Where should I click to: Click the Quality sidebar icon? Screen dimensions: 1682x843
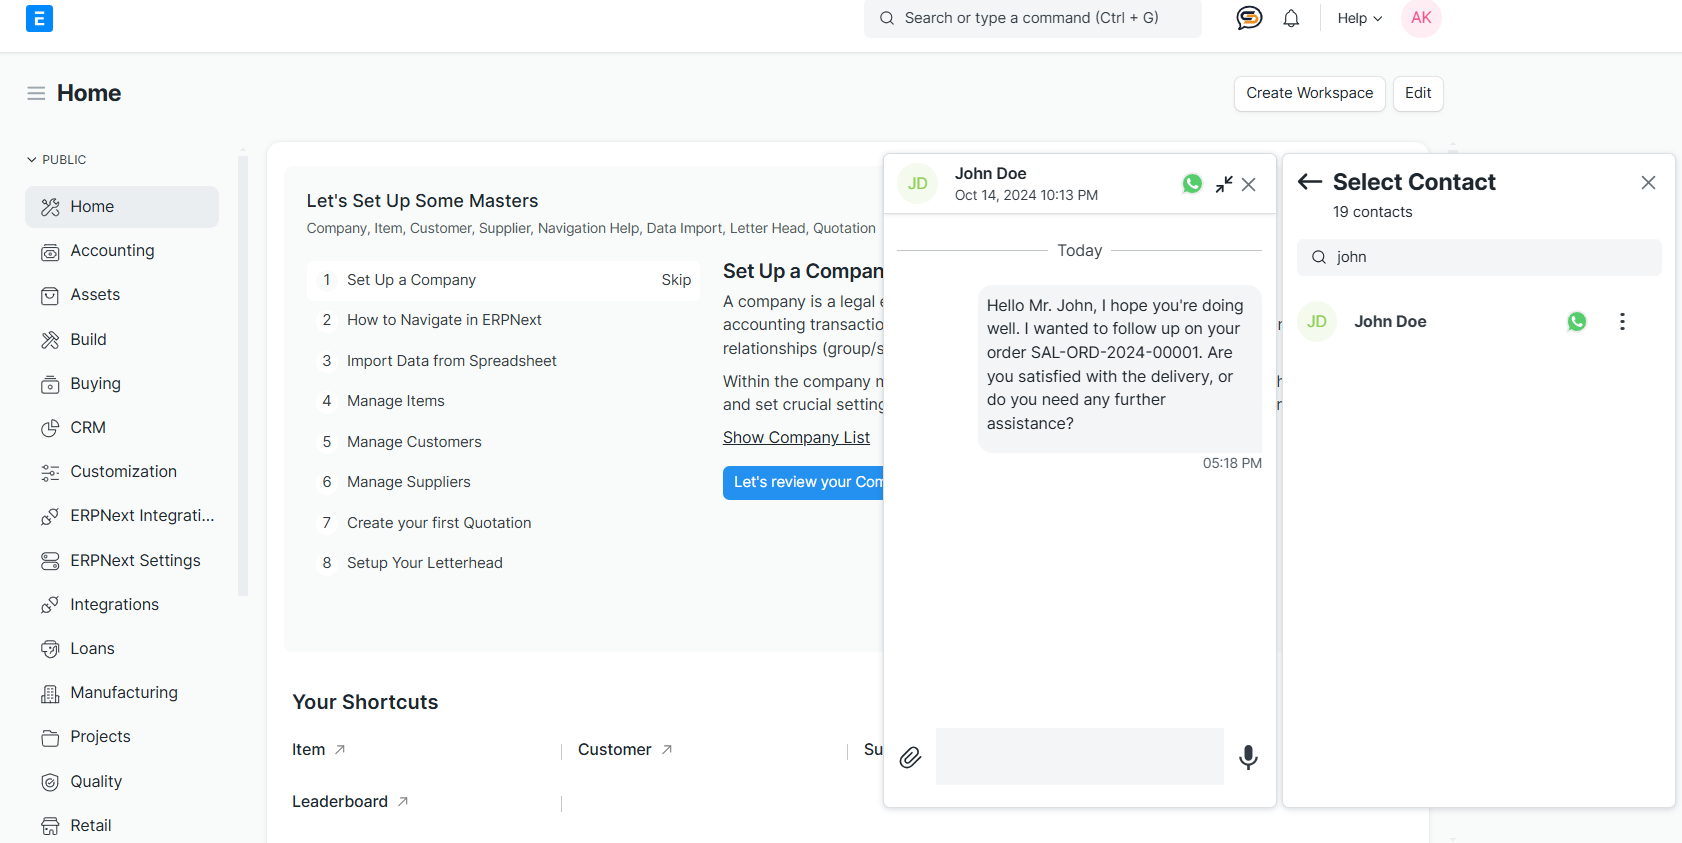(x=50, y=782)
